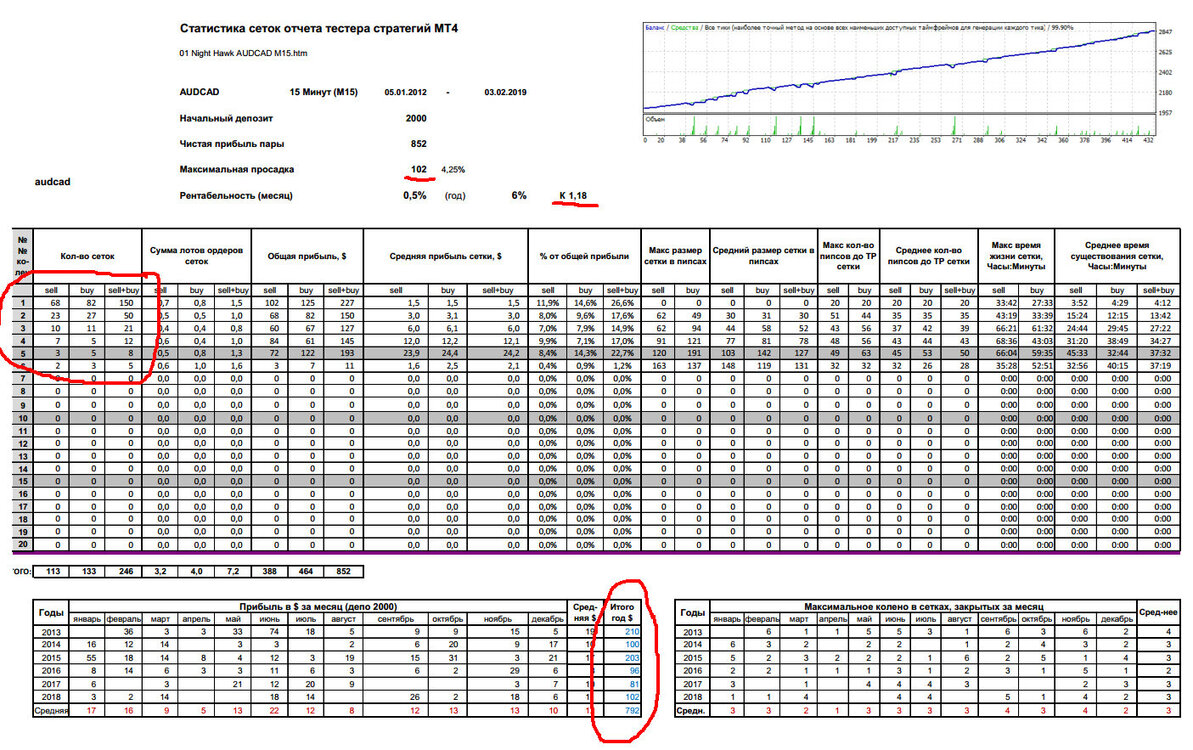Click the total grids cell 246
The height and width of the screenshot is (750, 1193).
pos(124,571)
